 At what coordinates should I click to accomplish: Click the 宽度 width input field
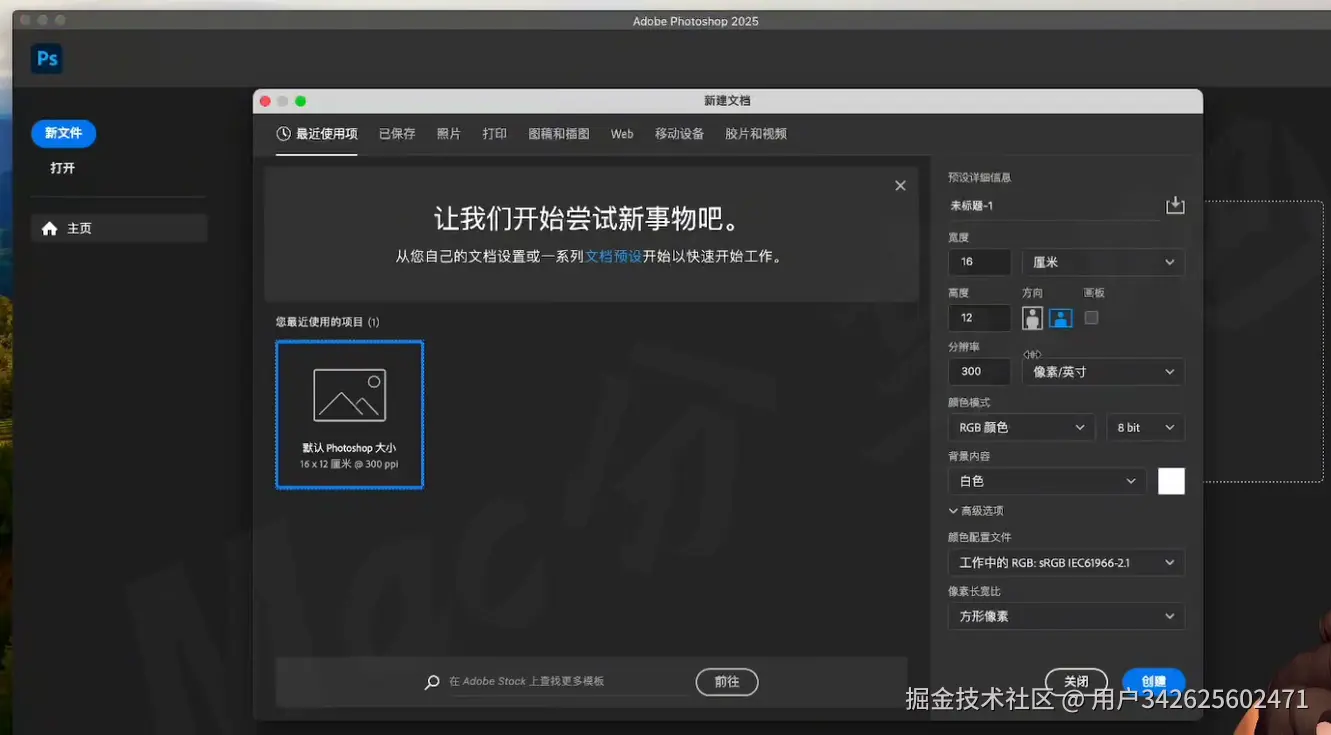pos(979,262)
